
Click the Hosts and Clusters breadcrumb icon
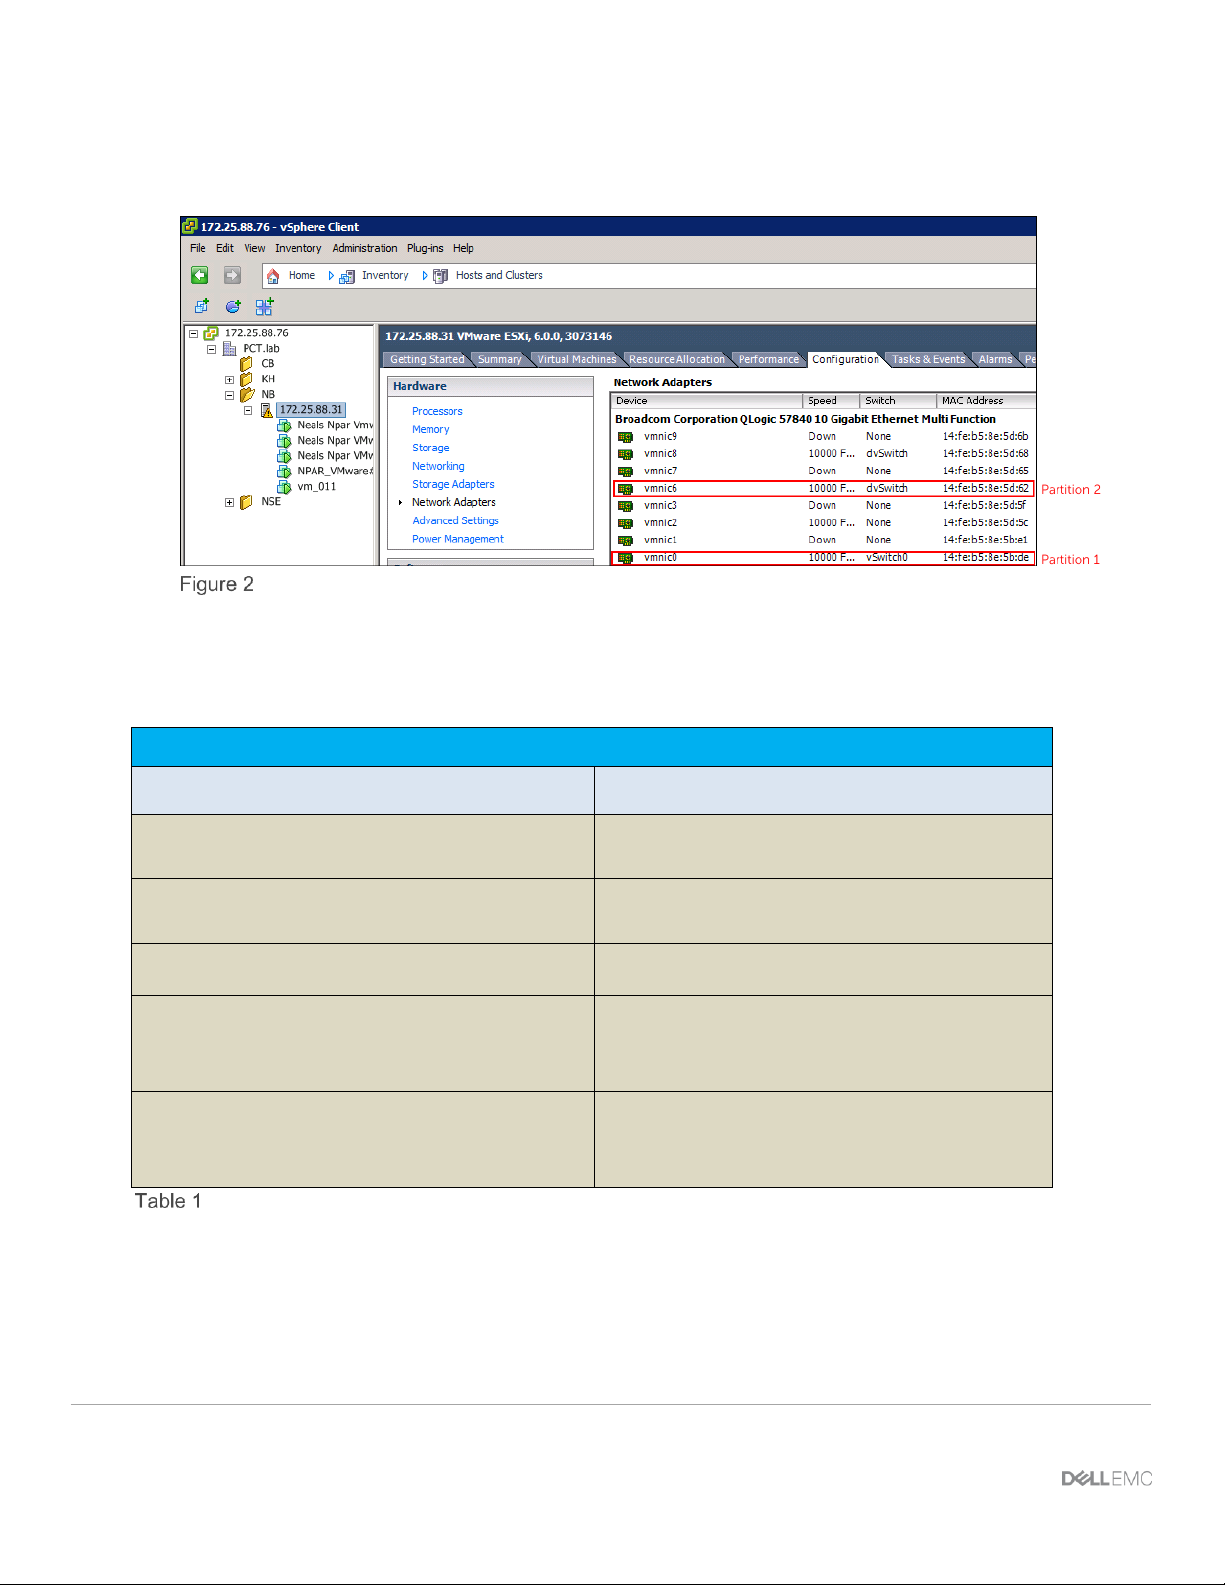click(x=440, y=276)
